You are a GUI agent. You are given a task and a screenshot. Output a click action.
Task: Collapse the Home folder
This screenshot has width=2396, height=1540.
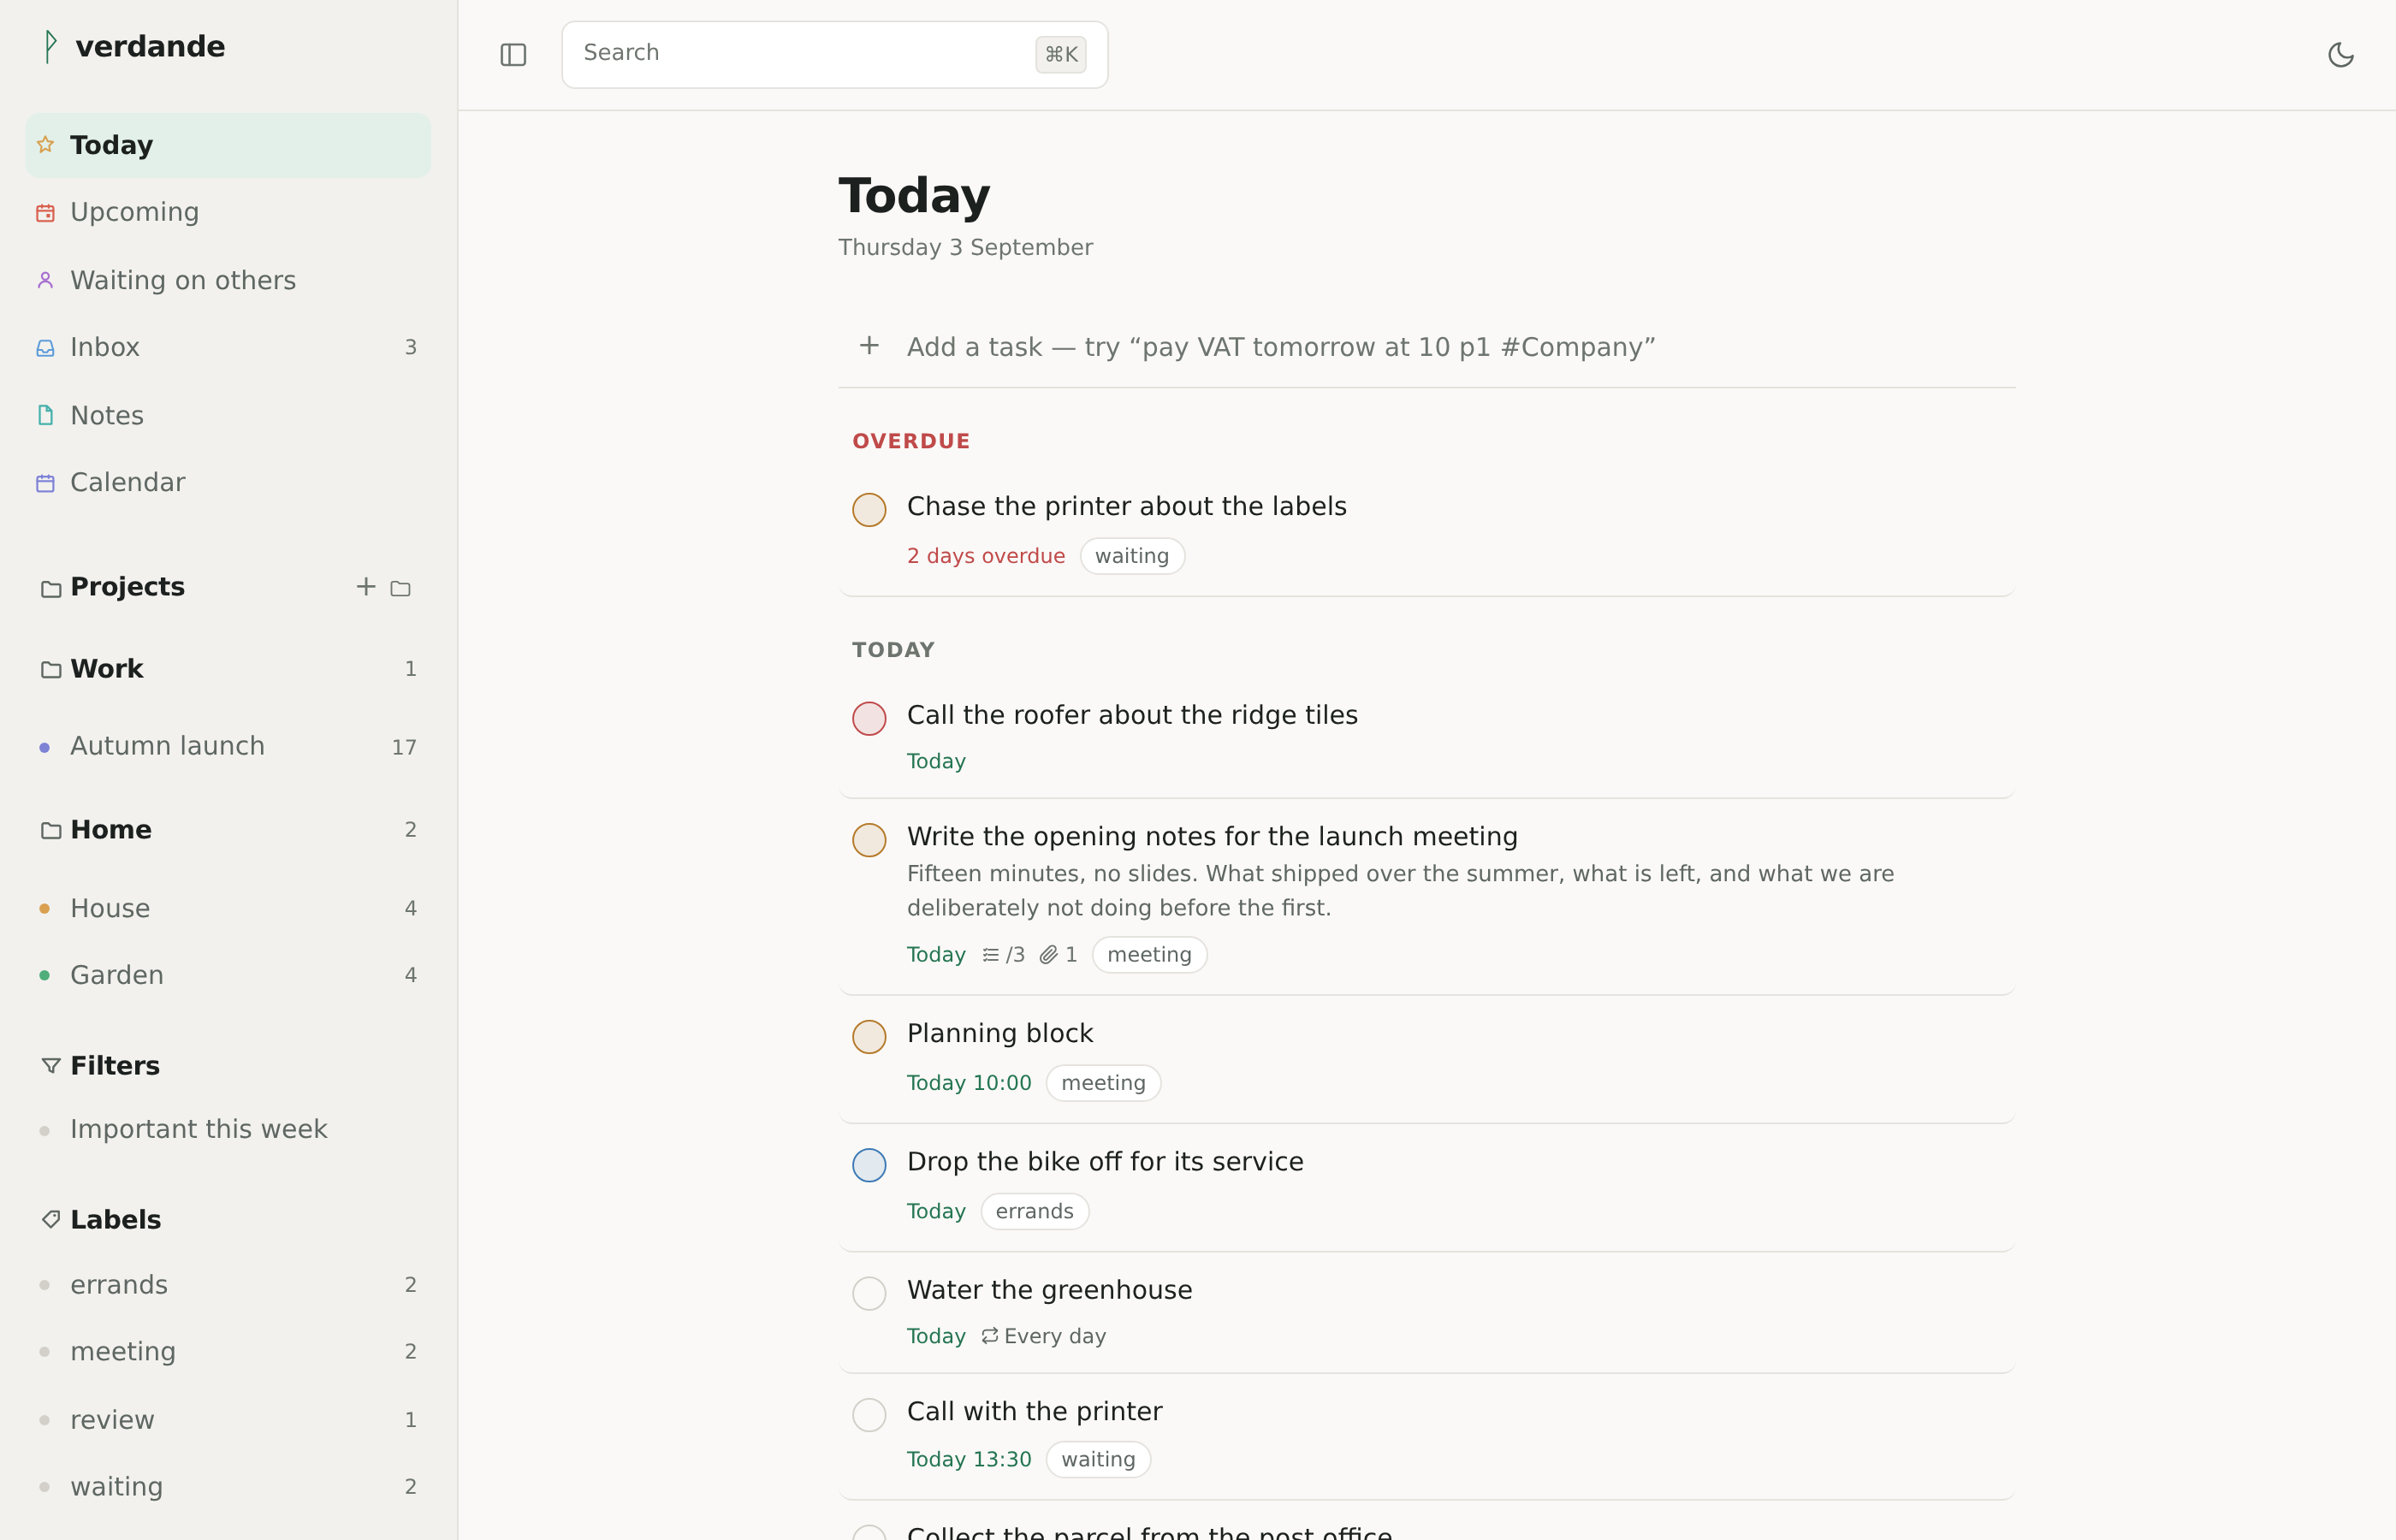coord(228,830)
